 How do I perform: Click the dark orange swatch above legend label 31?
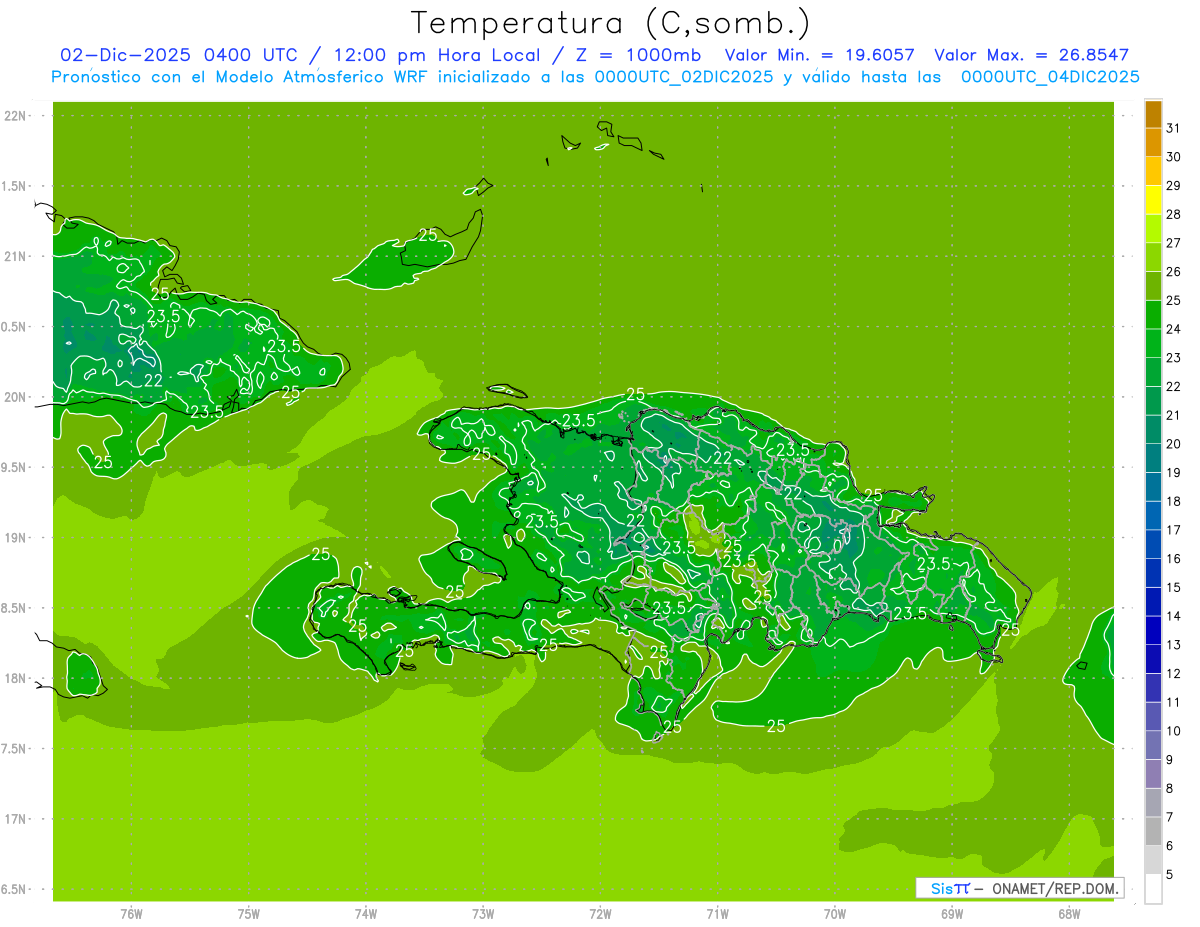point(1153,114)
